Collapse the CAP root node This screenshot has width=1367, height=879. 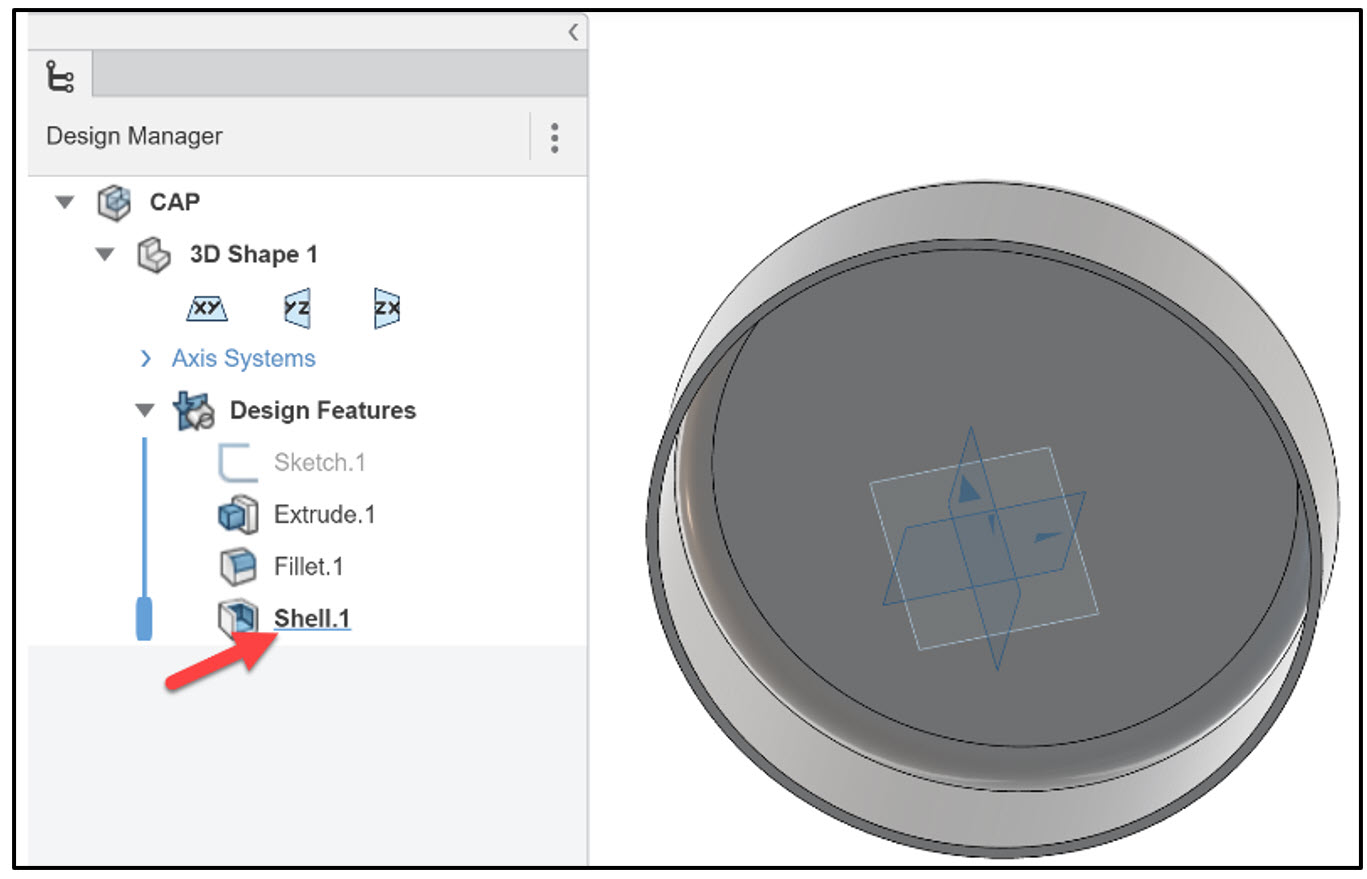65,202
